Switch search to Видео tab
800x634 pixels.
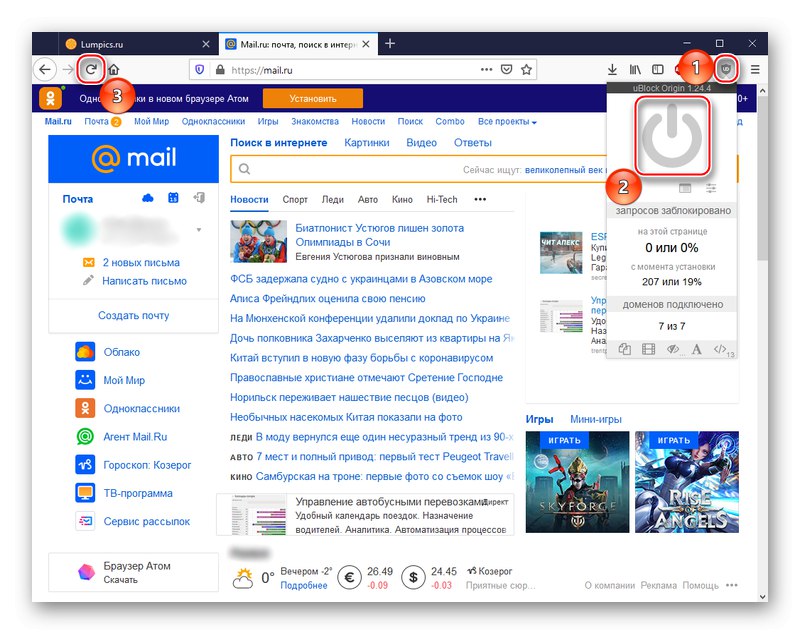tap(421, 143)
